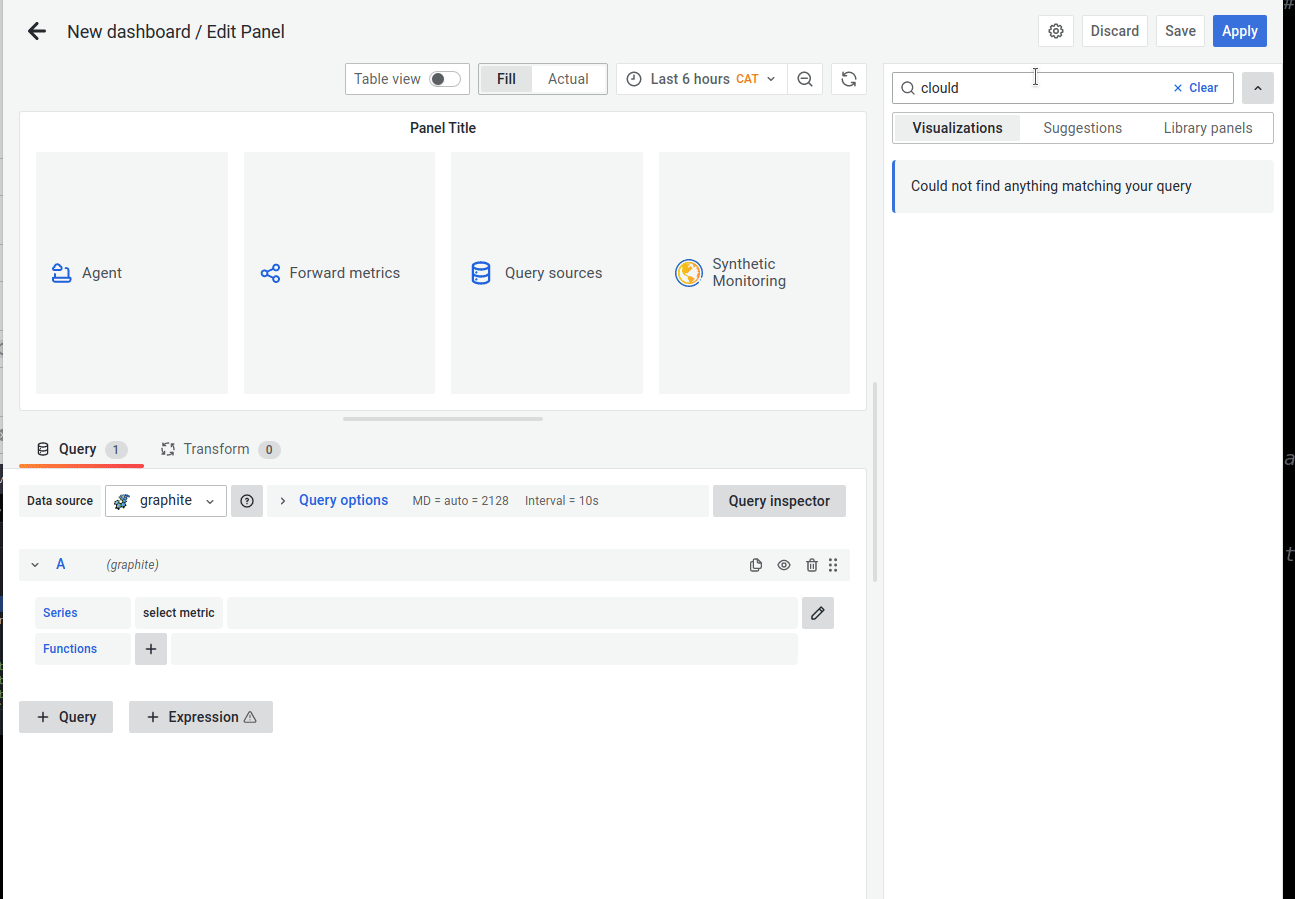Click the select metric field for Series
The image size is (1295, 899).
[x=178, y=612]
